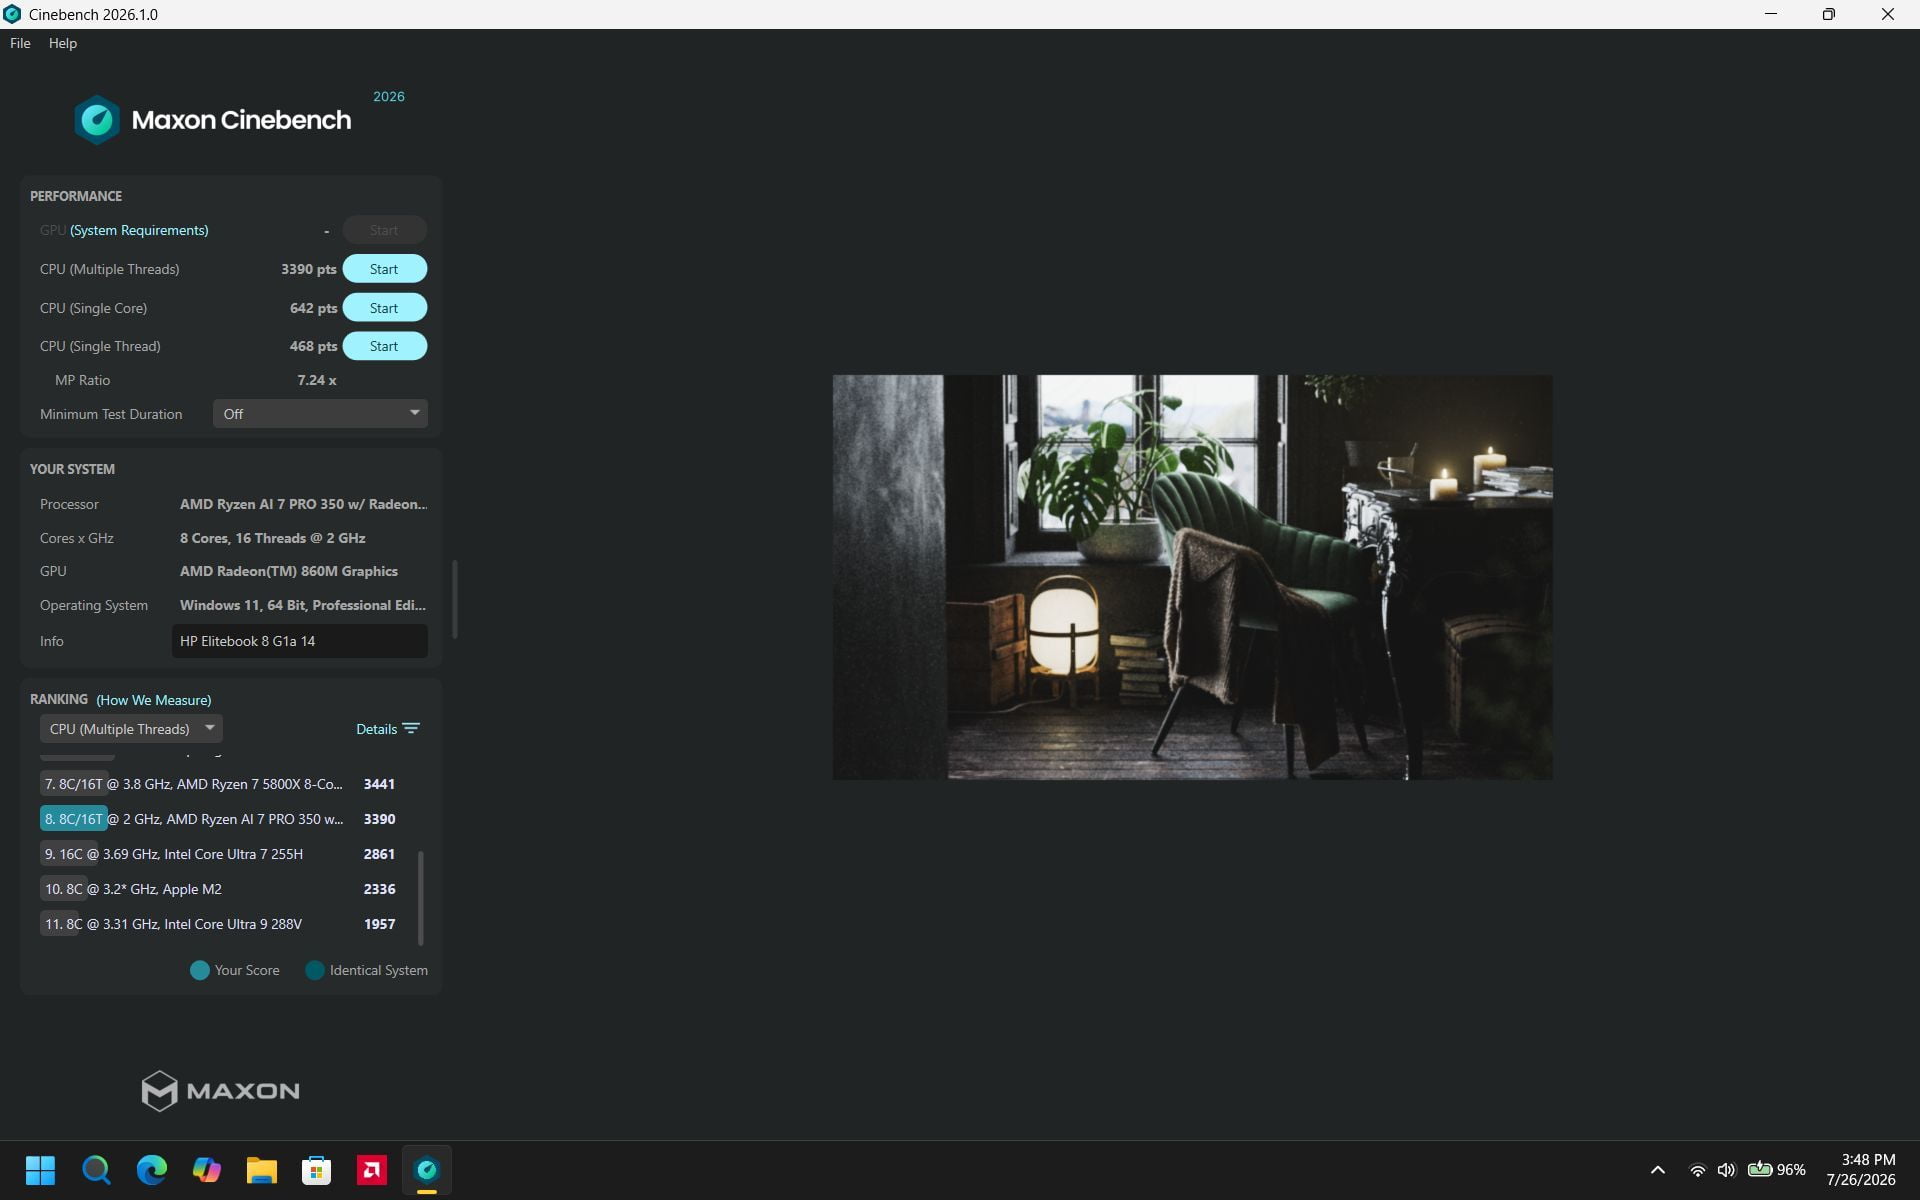Click the MP Ratio 7.24 x value
This screenshot has width=1920, height=1200.
pos(317,380)
